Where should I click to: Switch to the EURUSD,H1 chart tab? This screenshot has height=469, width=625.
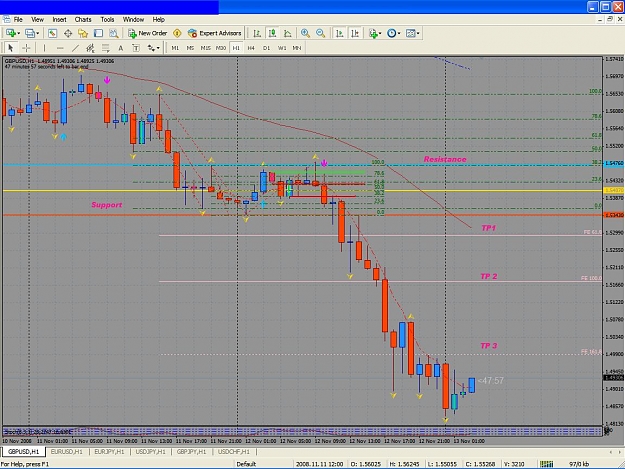pyautogui.click(x=67, y=451)
